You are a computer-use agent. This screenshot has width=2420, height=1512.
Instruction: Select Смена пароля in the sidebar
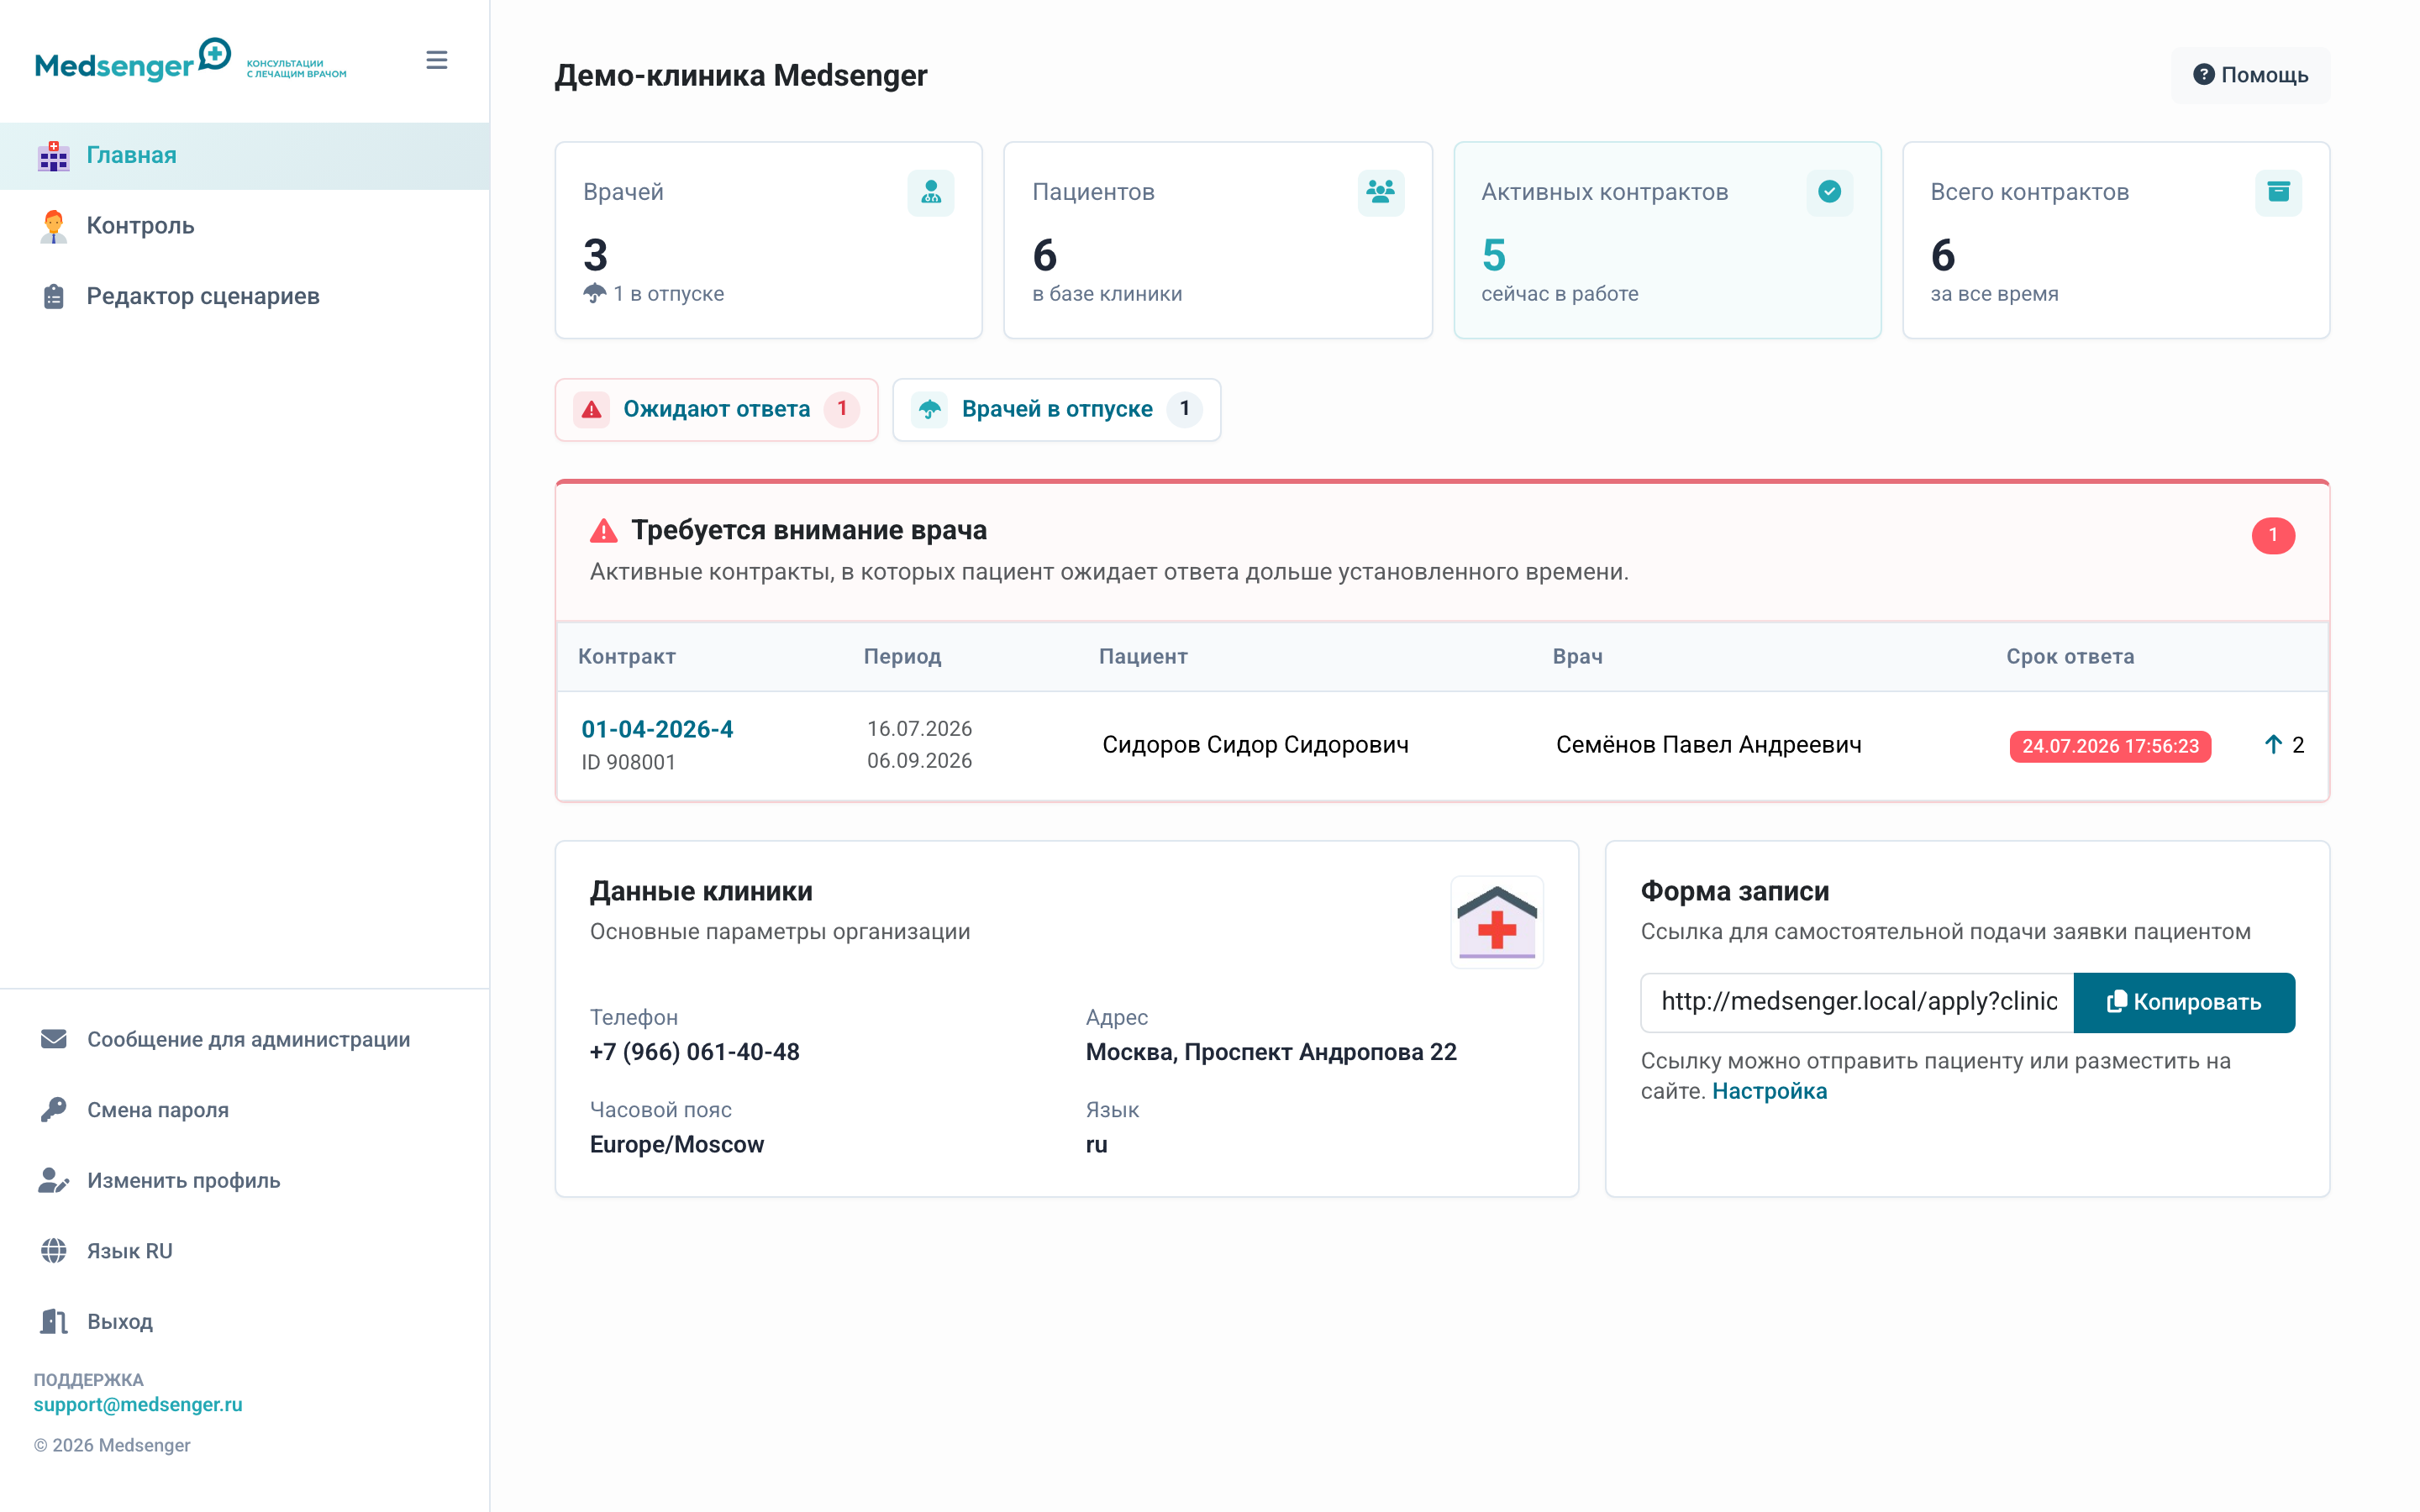coord(245,1110)
